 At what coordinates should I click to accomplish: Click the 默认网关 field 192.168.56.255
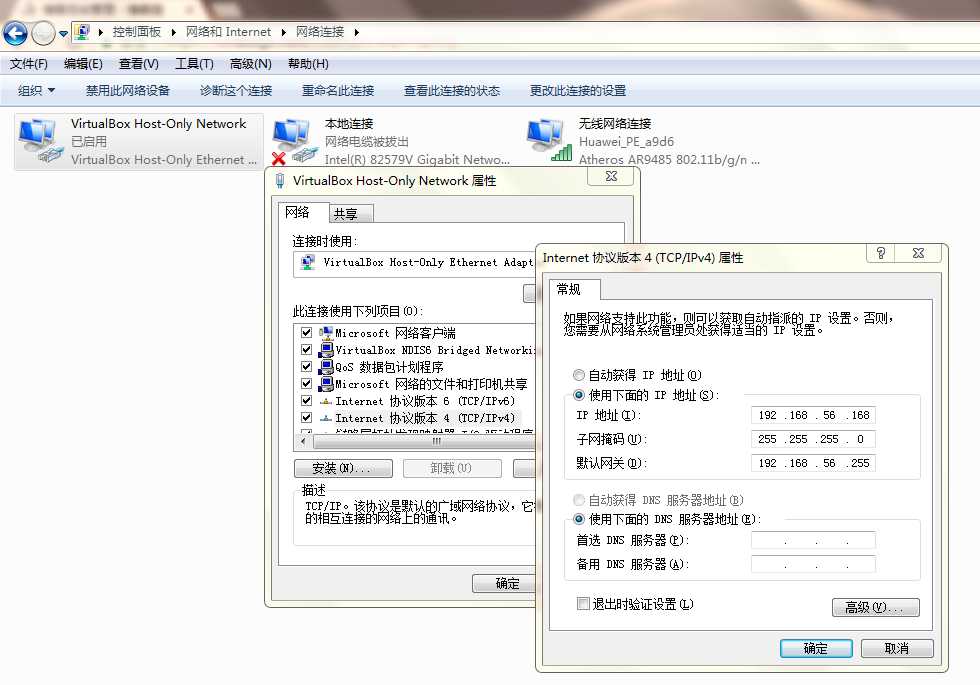[813, 463]
